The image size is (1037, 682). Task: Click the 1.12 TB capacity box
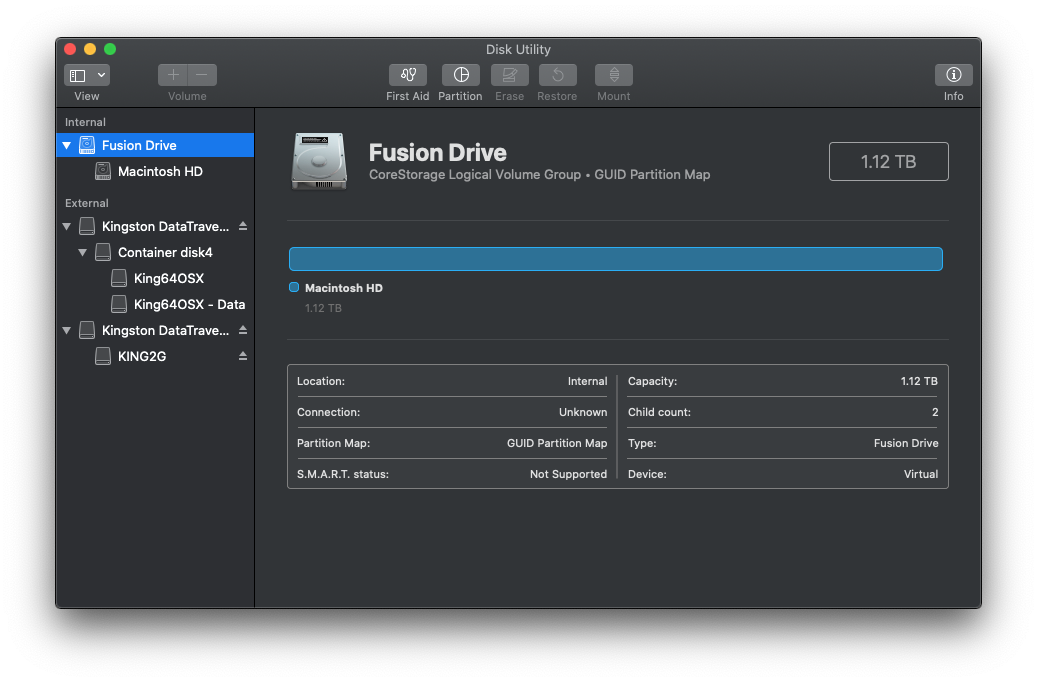[x=888, y=161]
